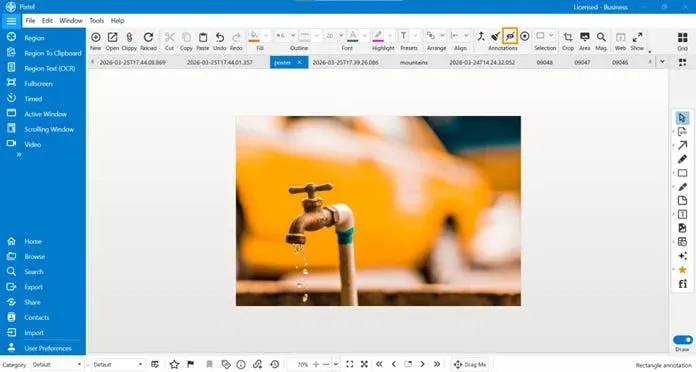Click the Highlight color swatch

(x=378, y=36)
